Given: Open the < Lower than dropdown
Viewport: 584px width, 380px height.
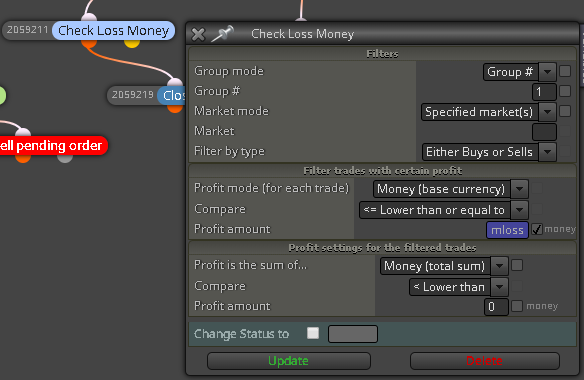Looking at the screenshot, I should pyautogui.click(x=458, y=287).
